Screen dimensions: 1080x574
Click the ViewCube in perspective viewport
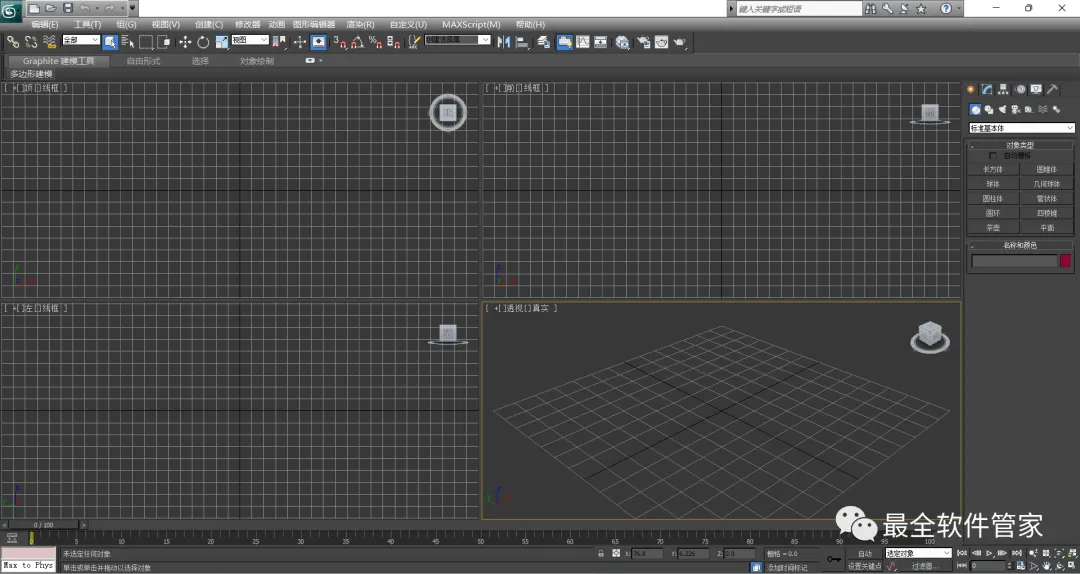click(929, 335)
